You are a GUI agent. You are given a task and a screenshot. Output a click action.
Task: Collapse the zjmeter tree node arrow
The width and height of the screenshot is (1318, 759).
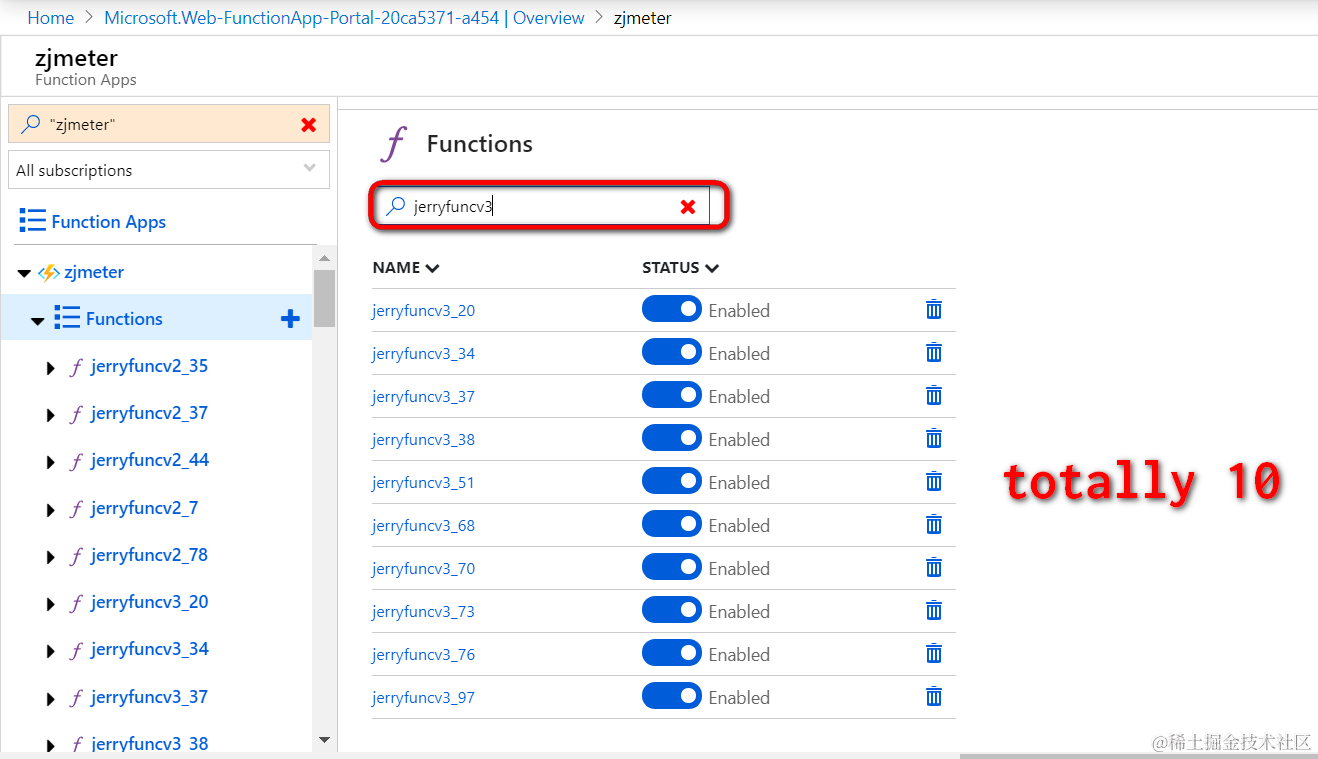click(x=24, y=273)
